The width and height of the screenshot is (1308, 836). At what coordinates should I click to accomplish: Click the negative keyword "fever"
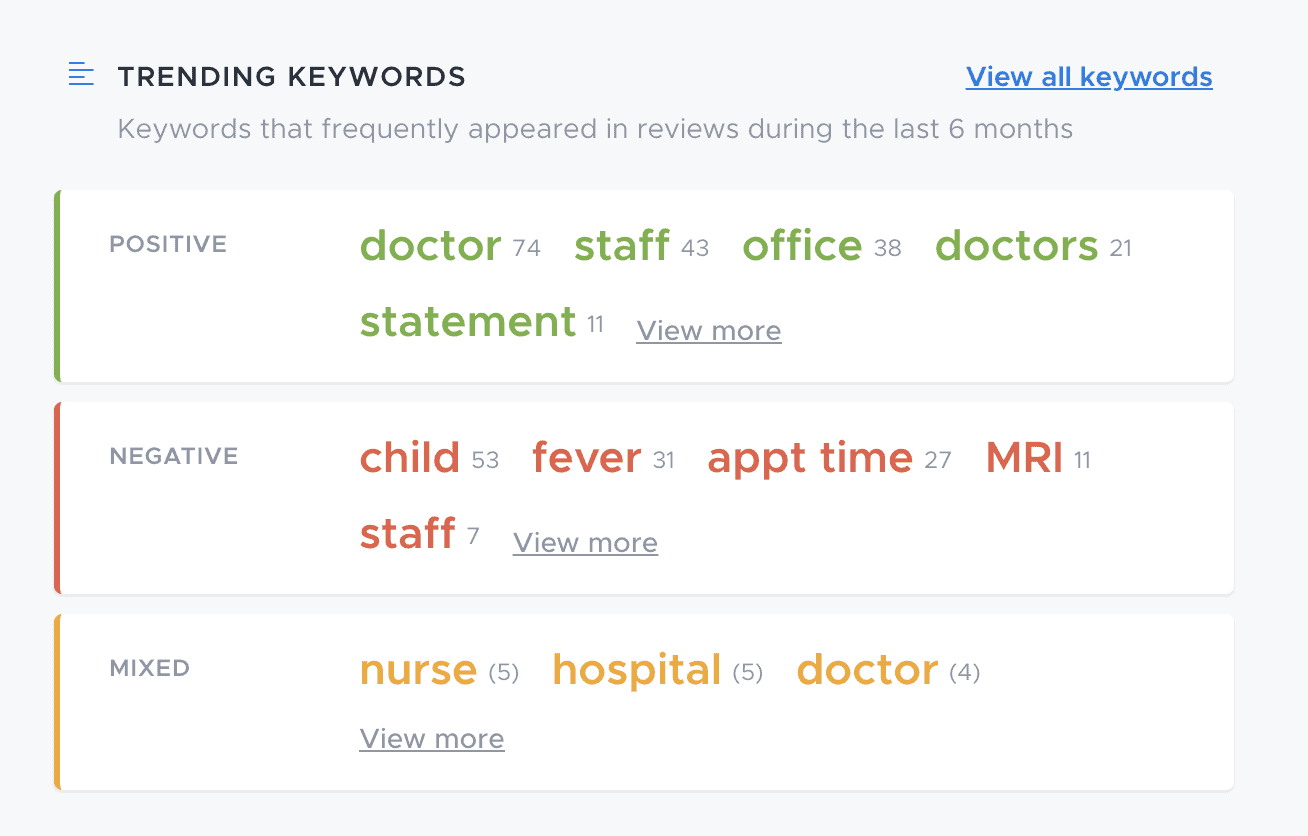pos(586,458)
